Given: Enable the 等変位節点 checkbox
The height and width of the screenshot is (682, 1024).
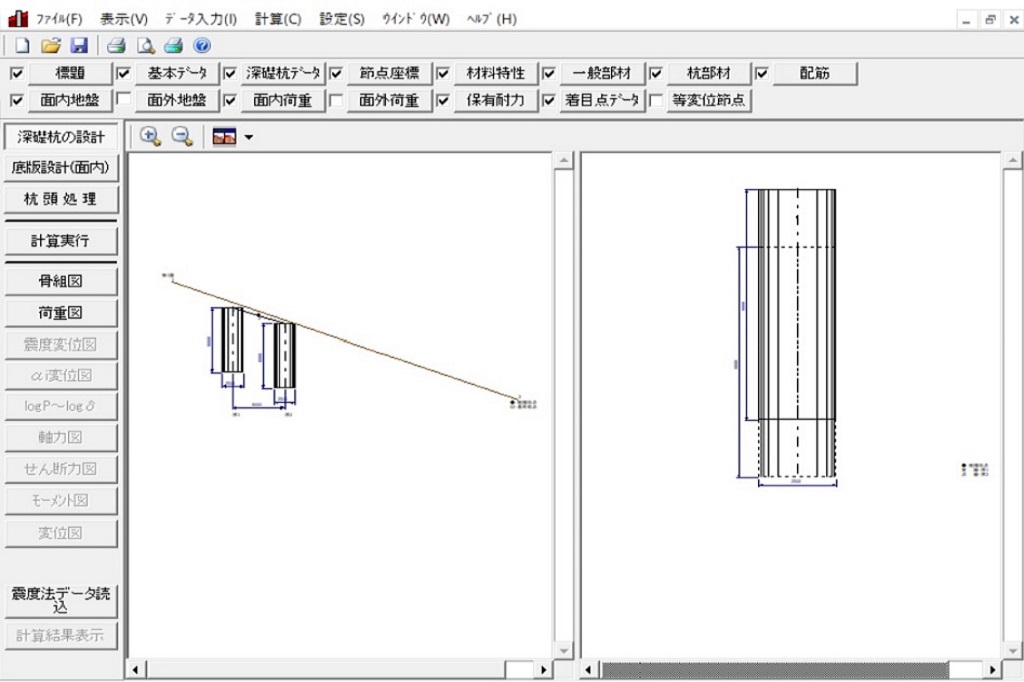Looking at the screenshot, I should [x=656, y=100].
